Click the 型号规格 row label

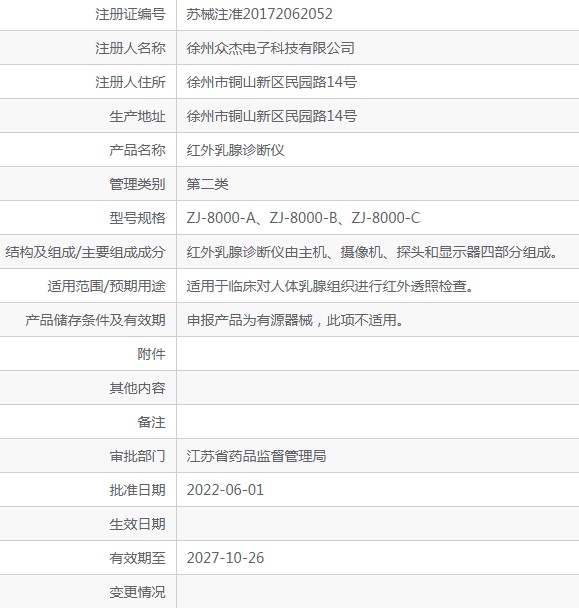coord(137,218)
